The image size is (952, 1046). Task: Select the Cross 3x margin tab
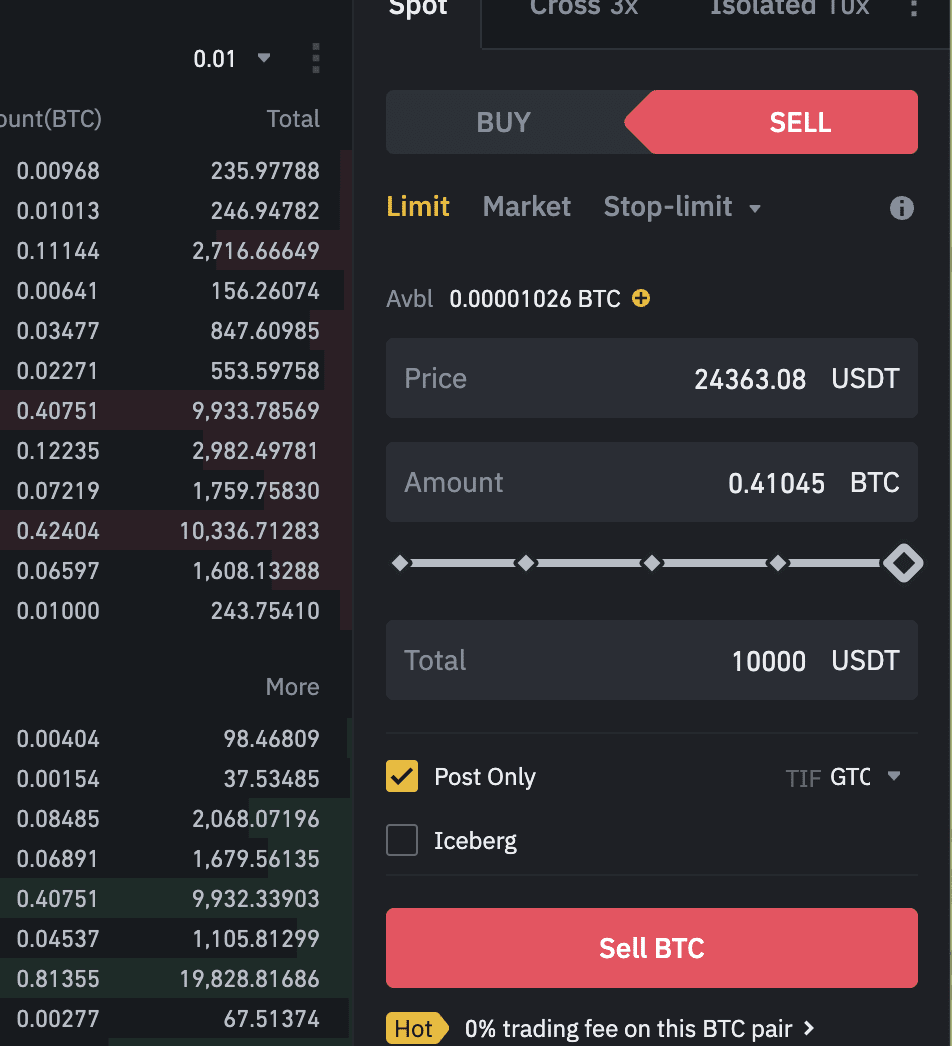coord(584,8)
